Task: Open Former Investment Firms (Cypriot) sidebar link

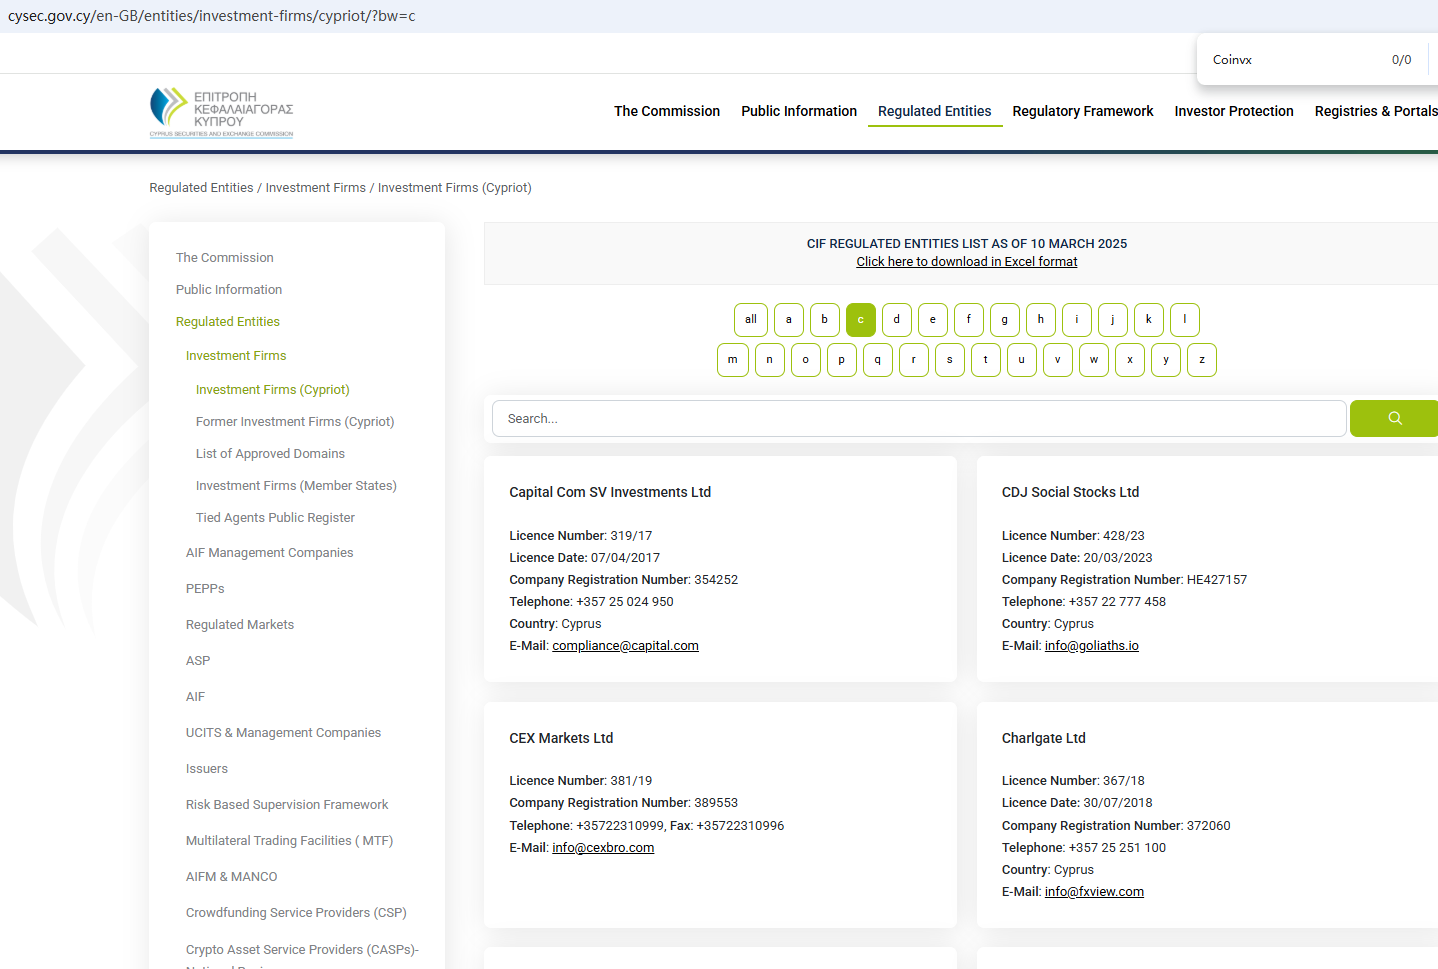Action: (295, 422)
